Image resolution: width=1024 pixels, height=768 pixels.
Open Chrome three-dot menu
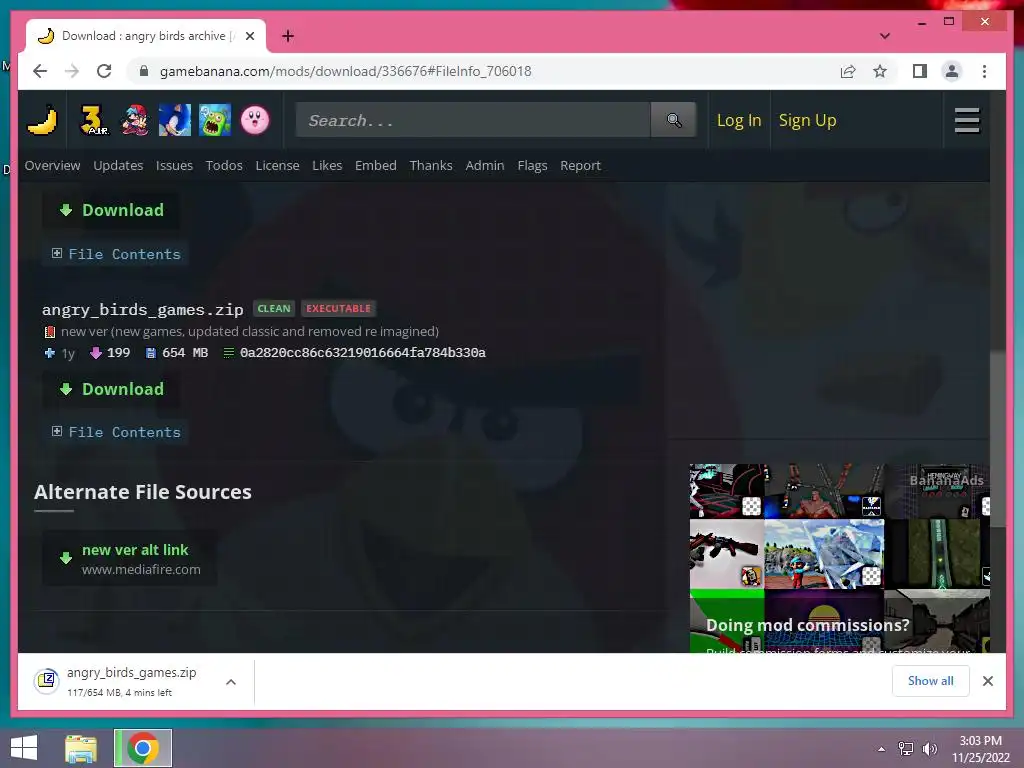point(984,71)
